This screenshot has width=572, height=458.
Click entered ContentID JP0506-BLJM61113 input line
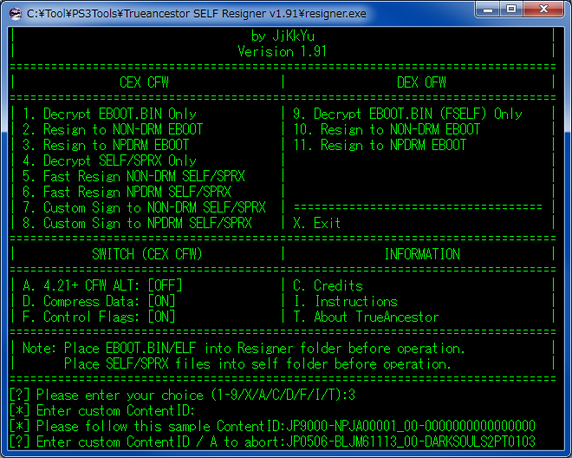click(273, 442)
